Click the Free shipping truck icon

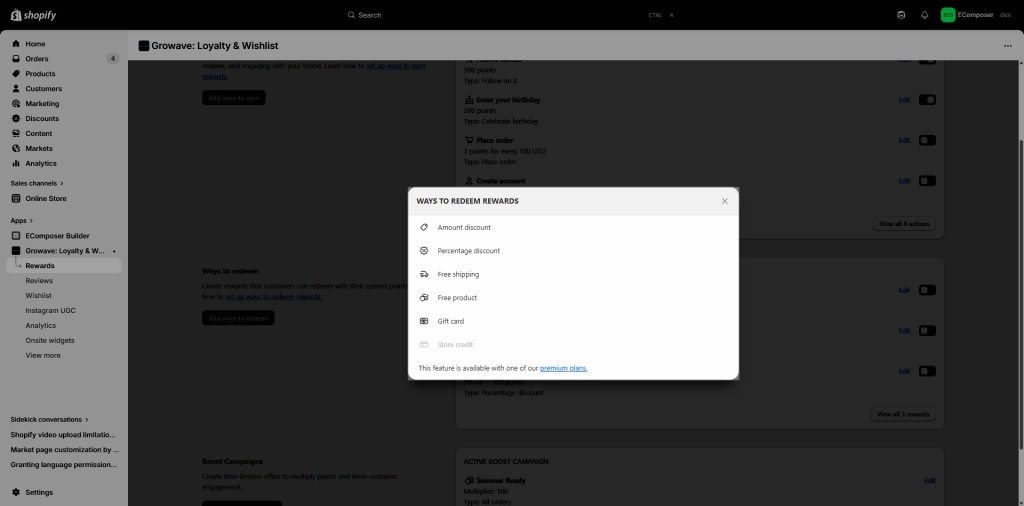pyautogui.click(x=424, y=274)
